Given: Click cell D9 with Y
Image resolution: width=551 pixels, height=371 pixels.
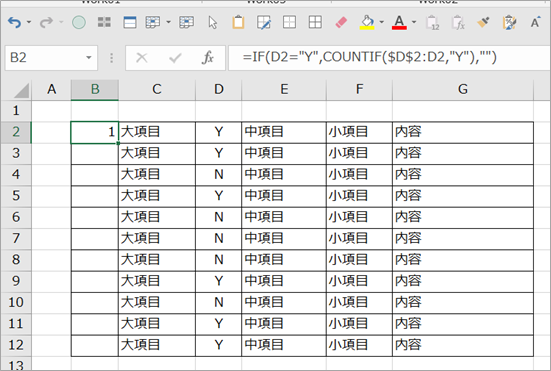Looking at the screenshot, I should click(219, 281).
